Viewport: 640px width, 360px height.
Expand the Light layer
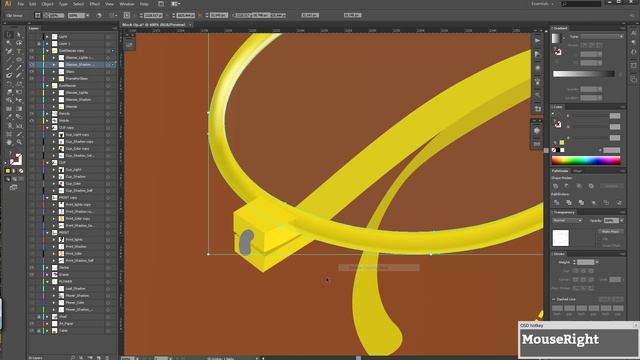tap(47, 37)
